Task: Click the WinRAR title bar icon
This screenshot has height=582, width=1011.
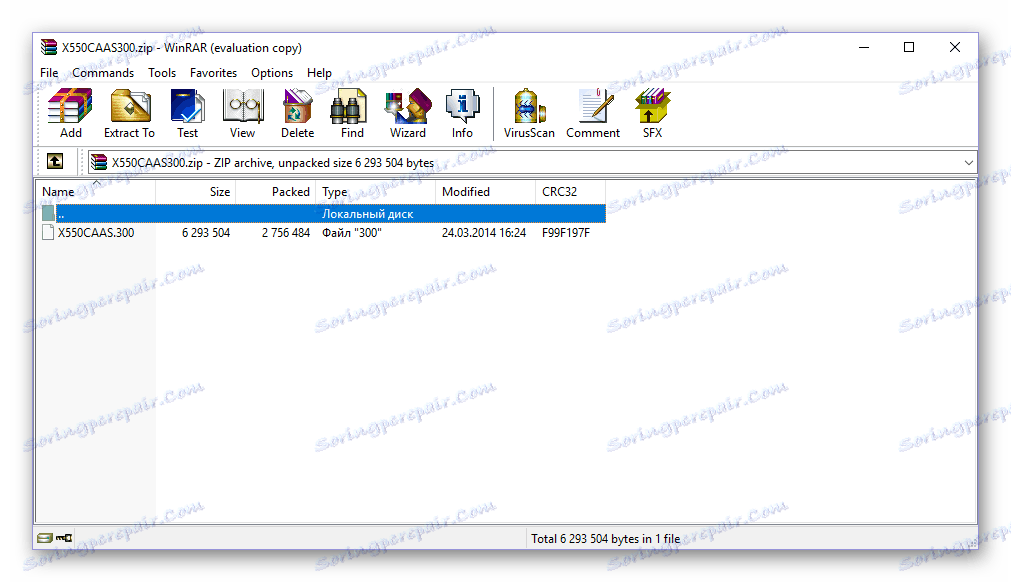Action: click(48, 47)
